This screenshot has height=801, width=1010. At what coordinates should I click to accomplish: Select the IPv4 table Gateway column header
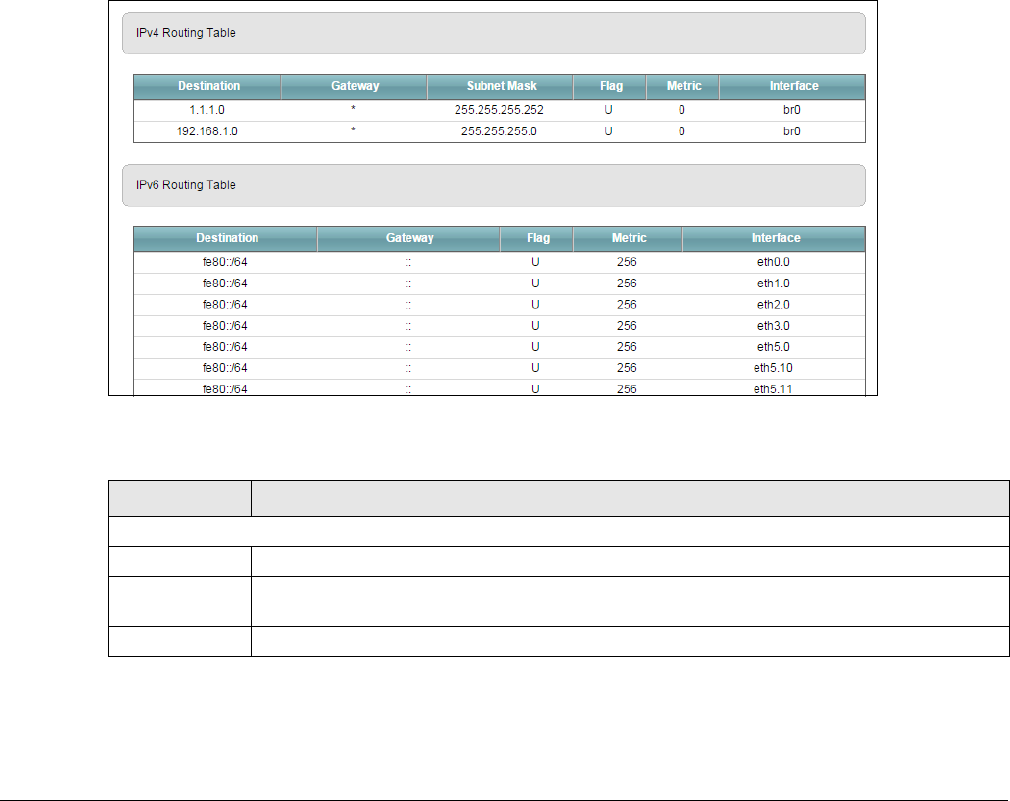point(354,86)
